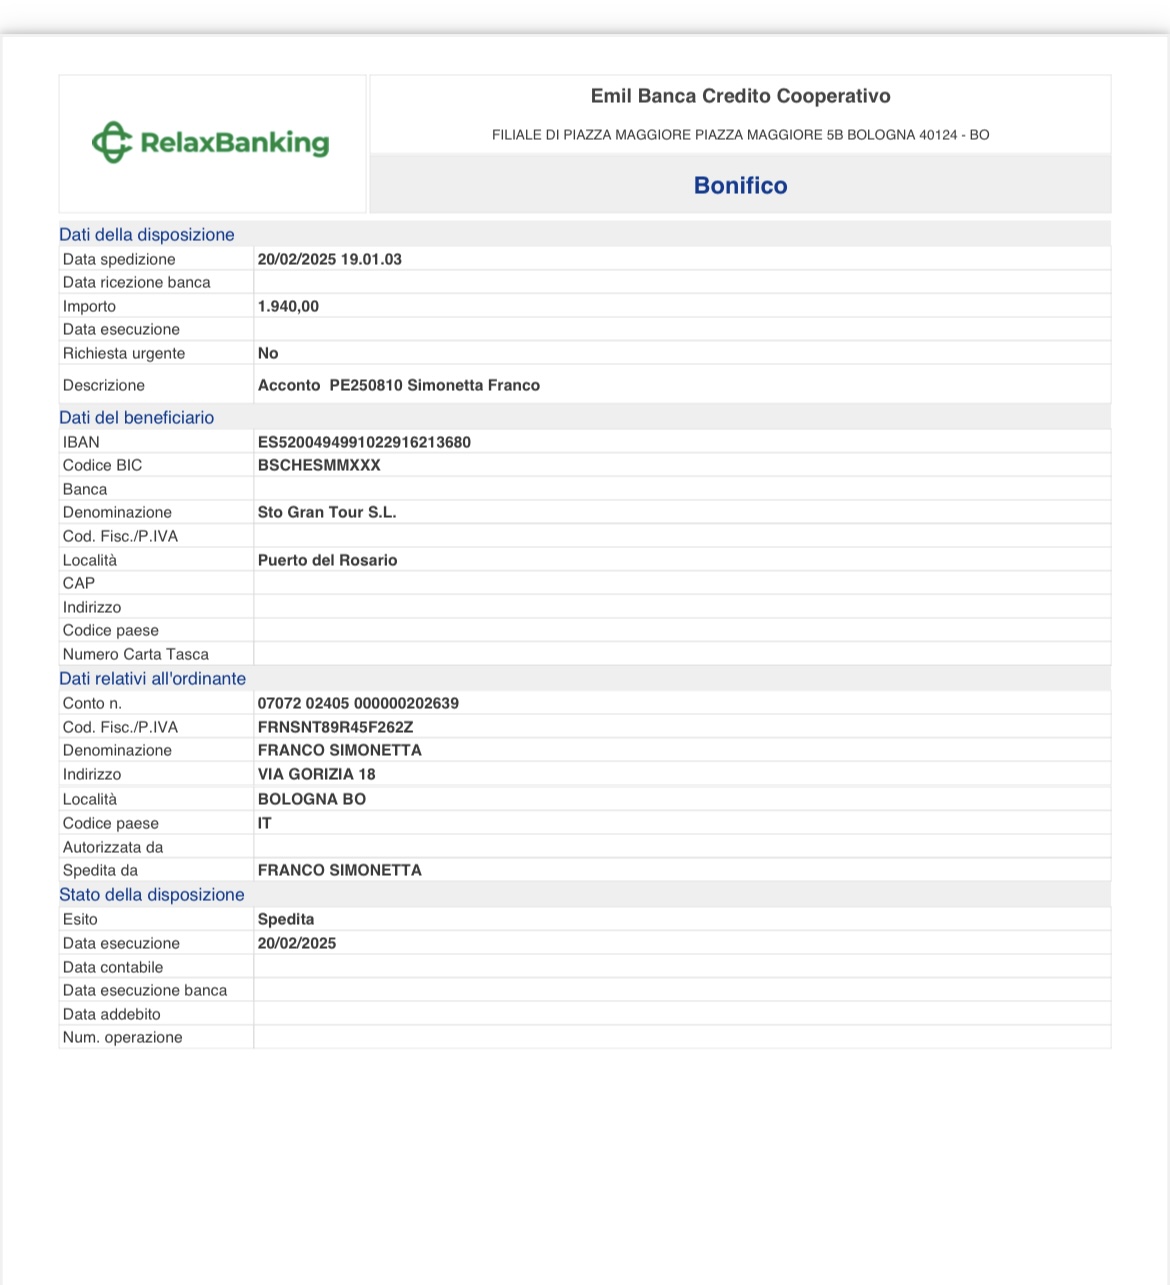Click the Importo label
The width and height of the screenshot is (1170, 1285).
coord(89,306)
